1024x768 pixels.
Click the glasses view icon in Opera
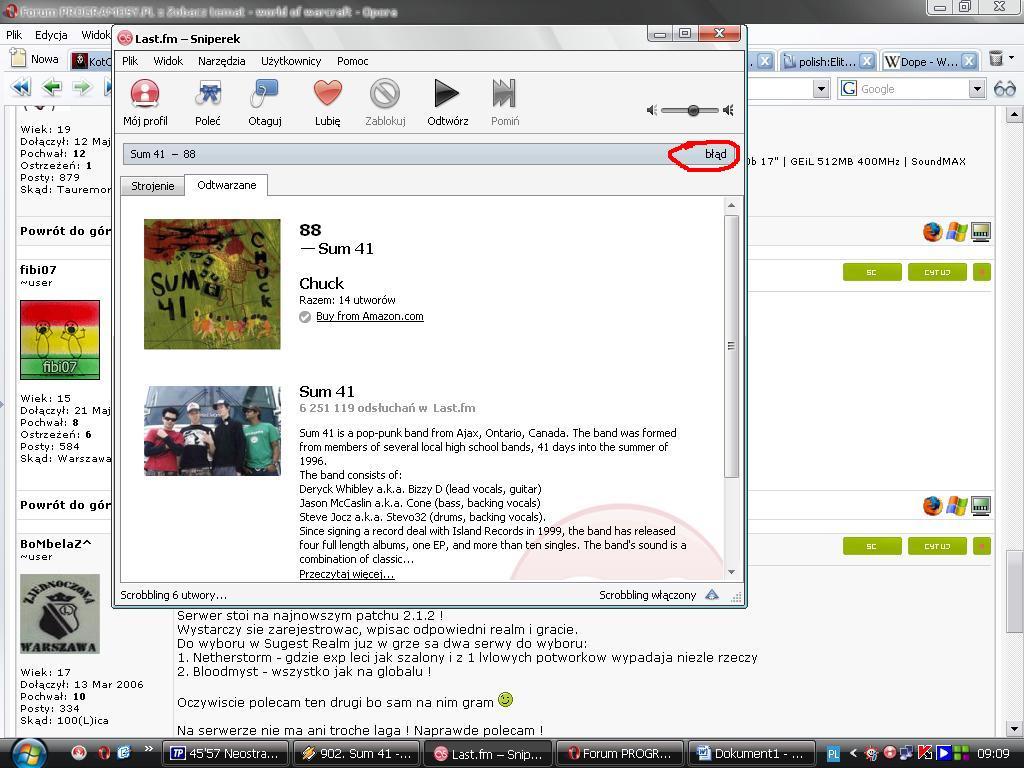[1004, 89]
